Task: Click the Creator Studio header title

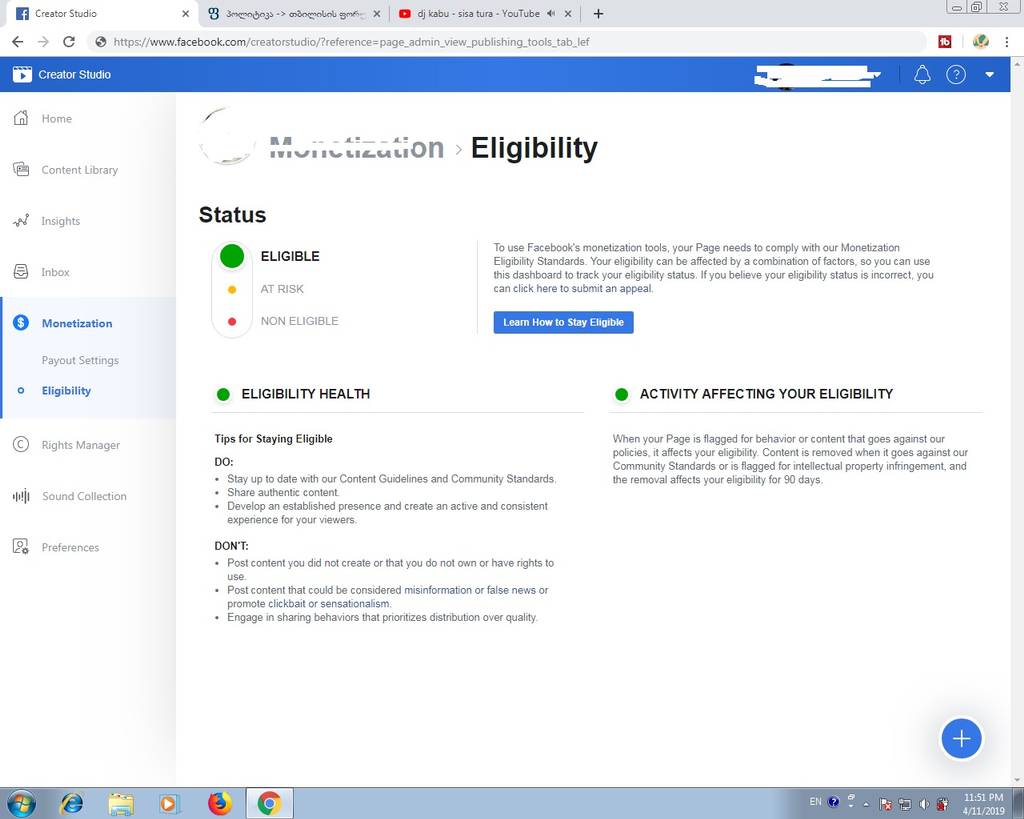Action: (x=74, y=74)
